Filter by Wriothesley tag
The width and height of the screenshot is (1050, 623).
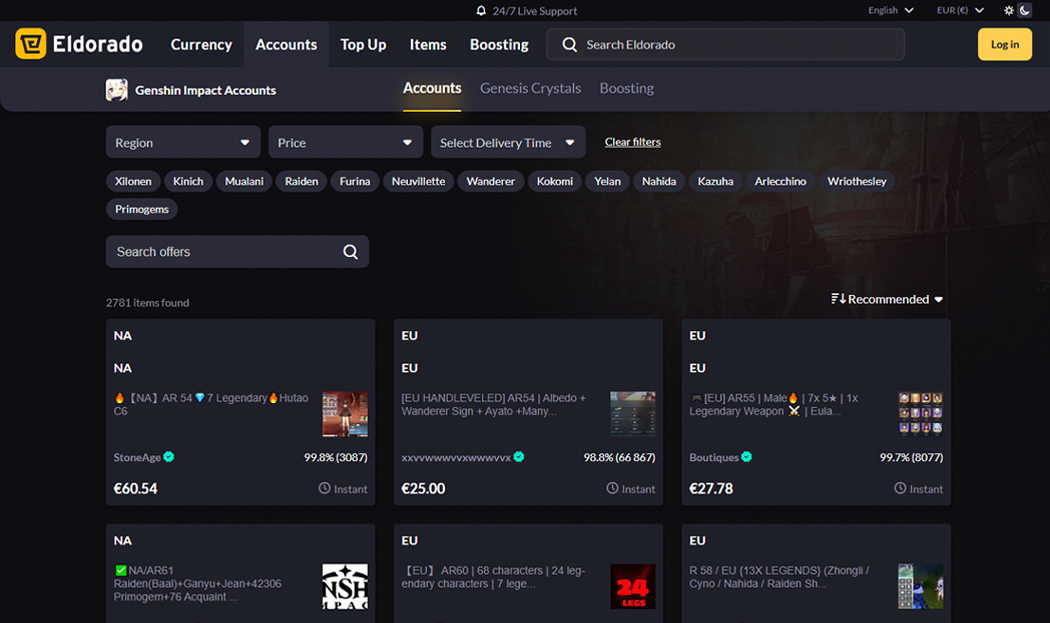pyautogui.click(x=856, y=182)
